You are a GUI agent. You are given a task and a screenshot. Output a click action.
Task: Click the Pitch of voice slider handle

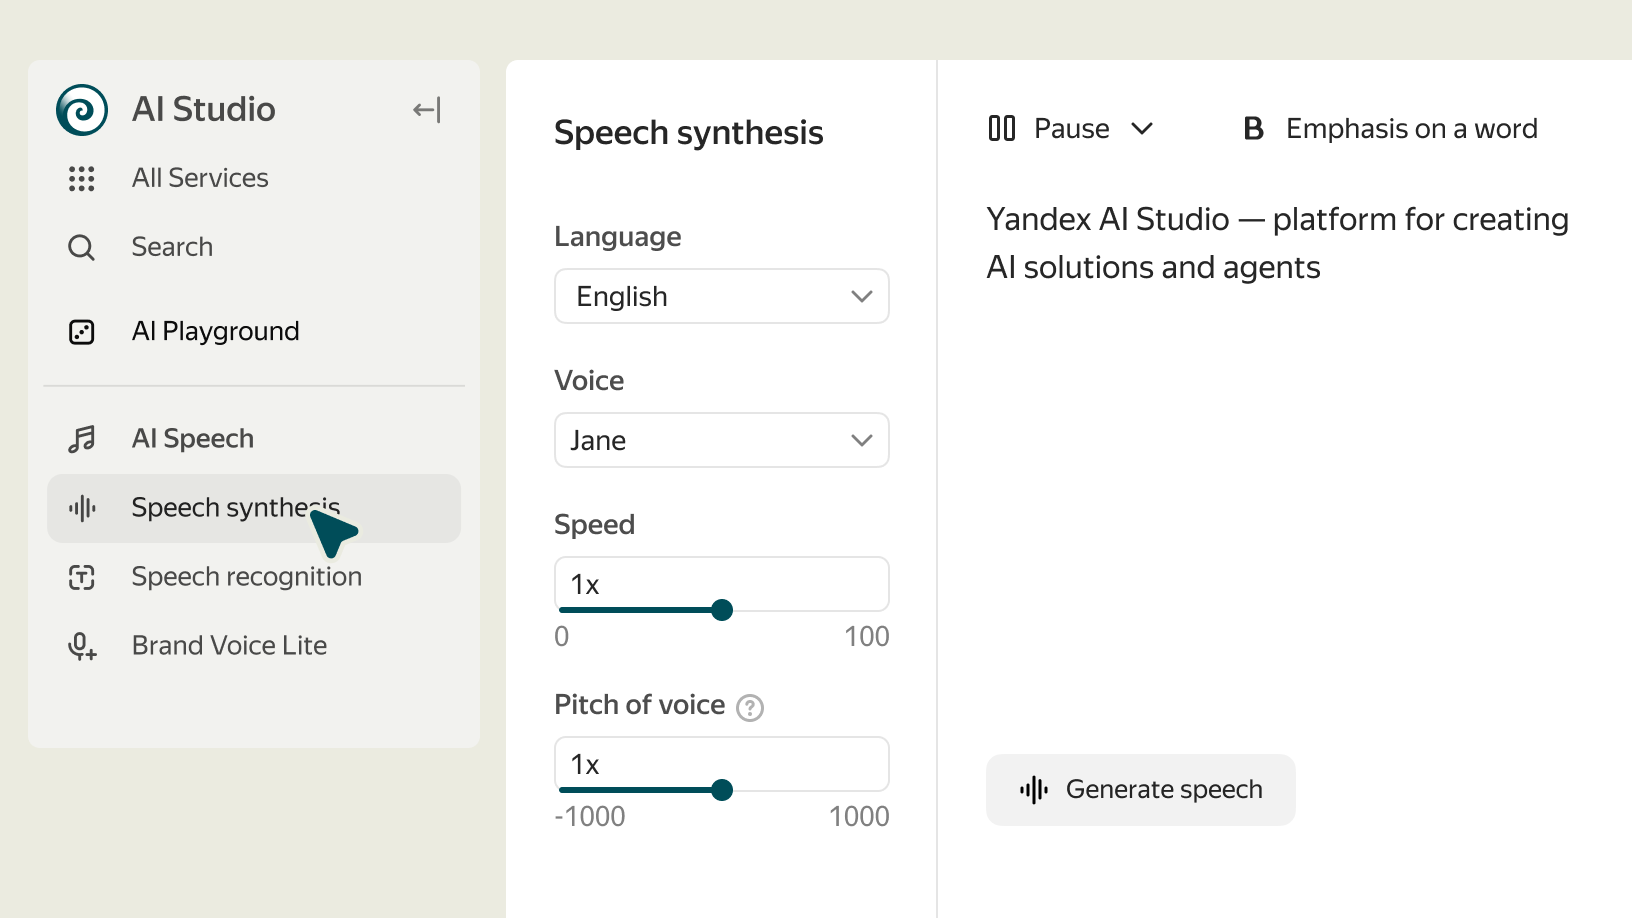[722, 790]
